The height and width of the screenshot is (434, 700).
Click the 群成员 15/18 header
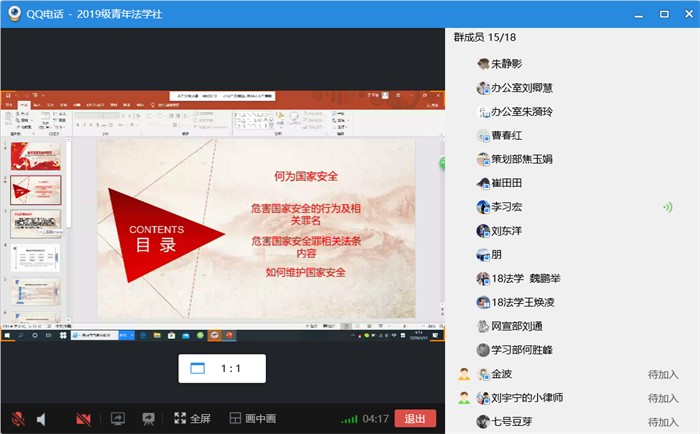(485, 37)
